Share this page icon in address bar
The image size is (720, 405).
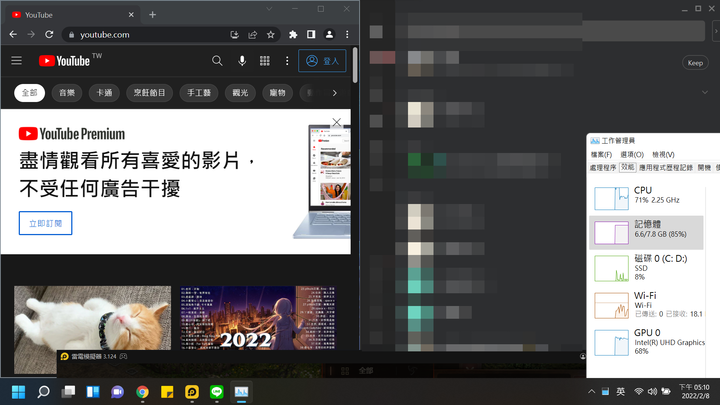click(x=253, y=34)
